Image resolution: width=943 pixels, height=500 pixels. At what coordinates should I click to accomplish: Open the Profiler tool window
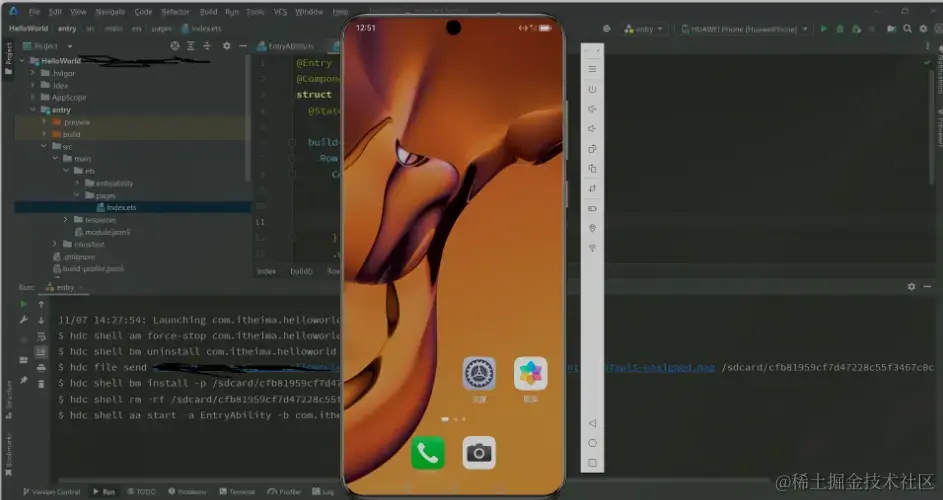pos(284,492)
